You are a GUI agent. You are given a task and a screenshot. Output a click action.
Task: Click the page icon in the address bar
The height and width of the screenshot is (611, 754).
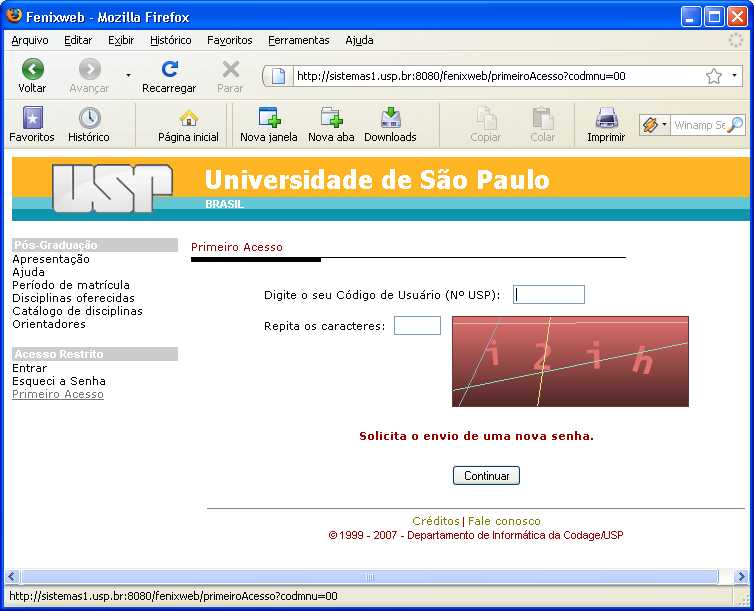tap(278, 76)
